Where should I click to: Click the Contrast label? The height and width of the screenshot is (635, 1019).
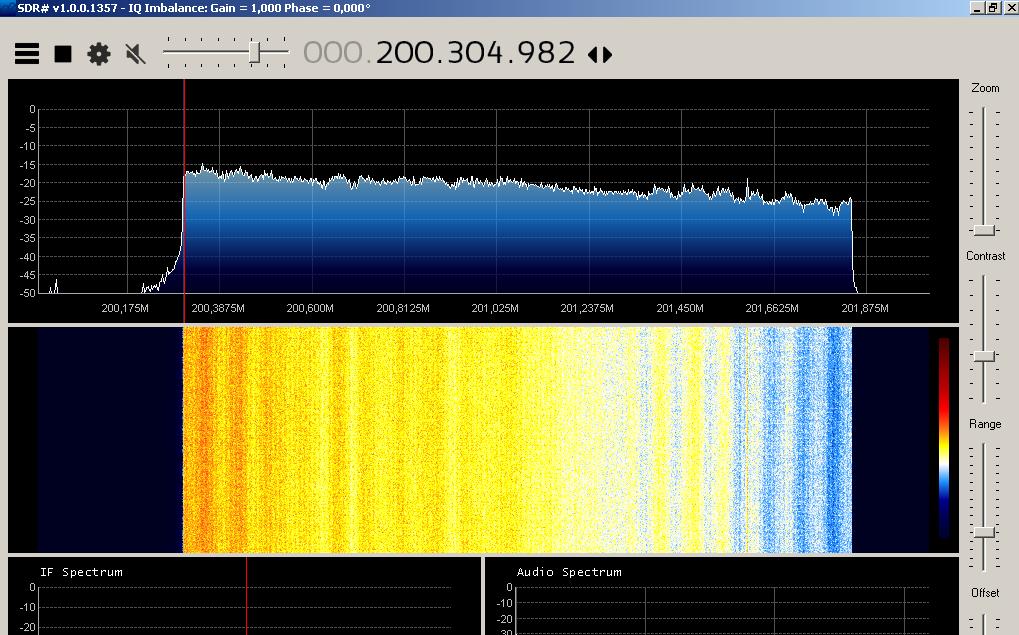tap(985, 255)
